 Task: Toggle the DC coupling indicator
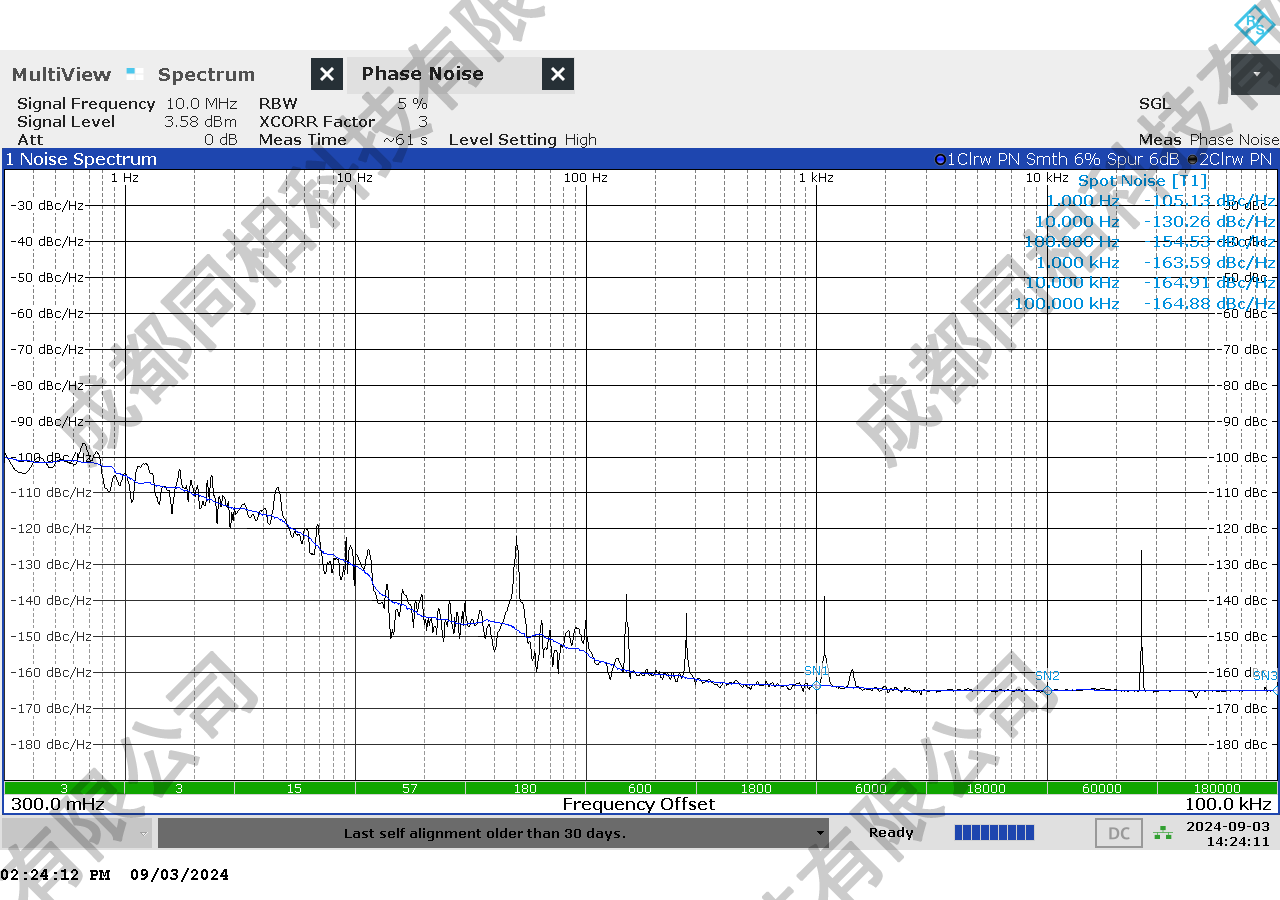[x=1118, y=833]
